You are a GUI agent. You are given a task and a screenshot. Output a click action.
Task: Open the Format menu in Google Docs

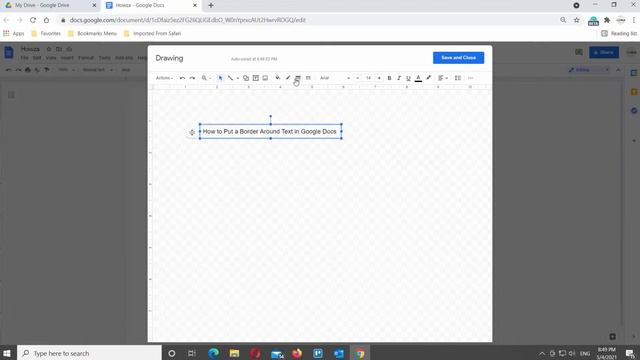pyautogui.click(x=86, y=58)
